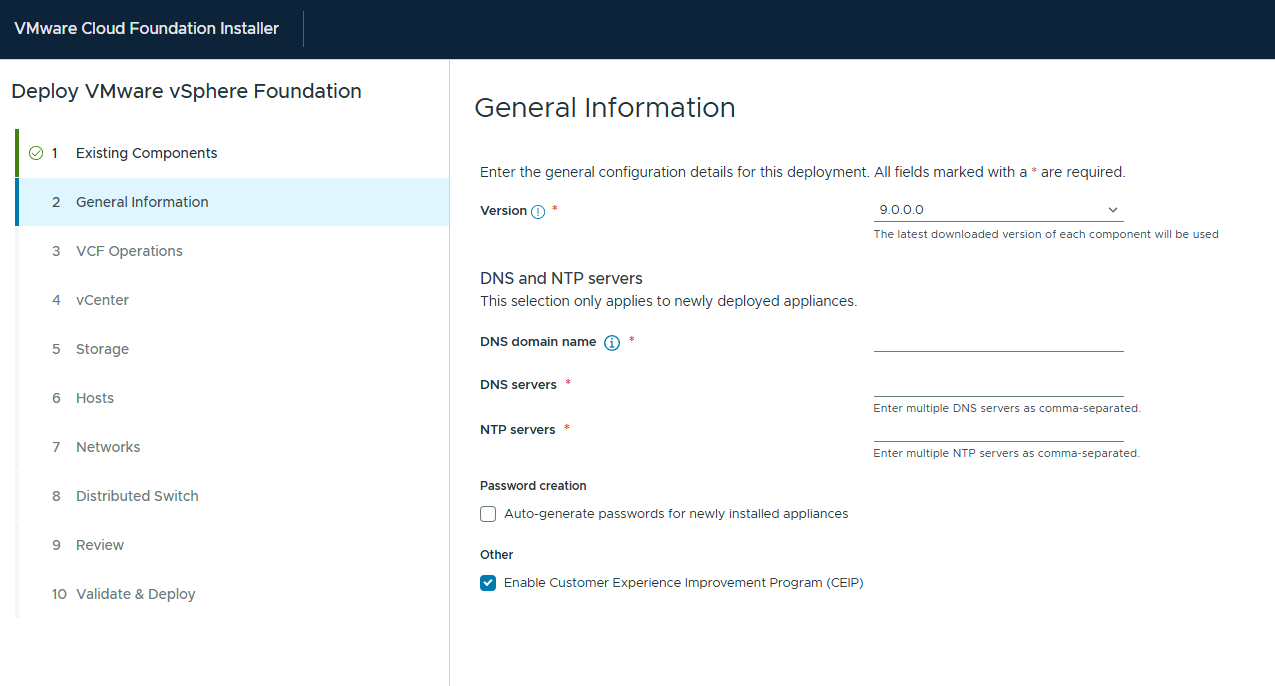This screenshot has height=686, width=1275.
Task: Open the Version 9.0.0.0 dropdown
Action: point(997,210)
